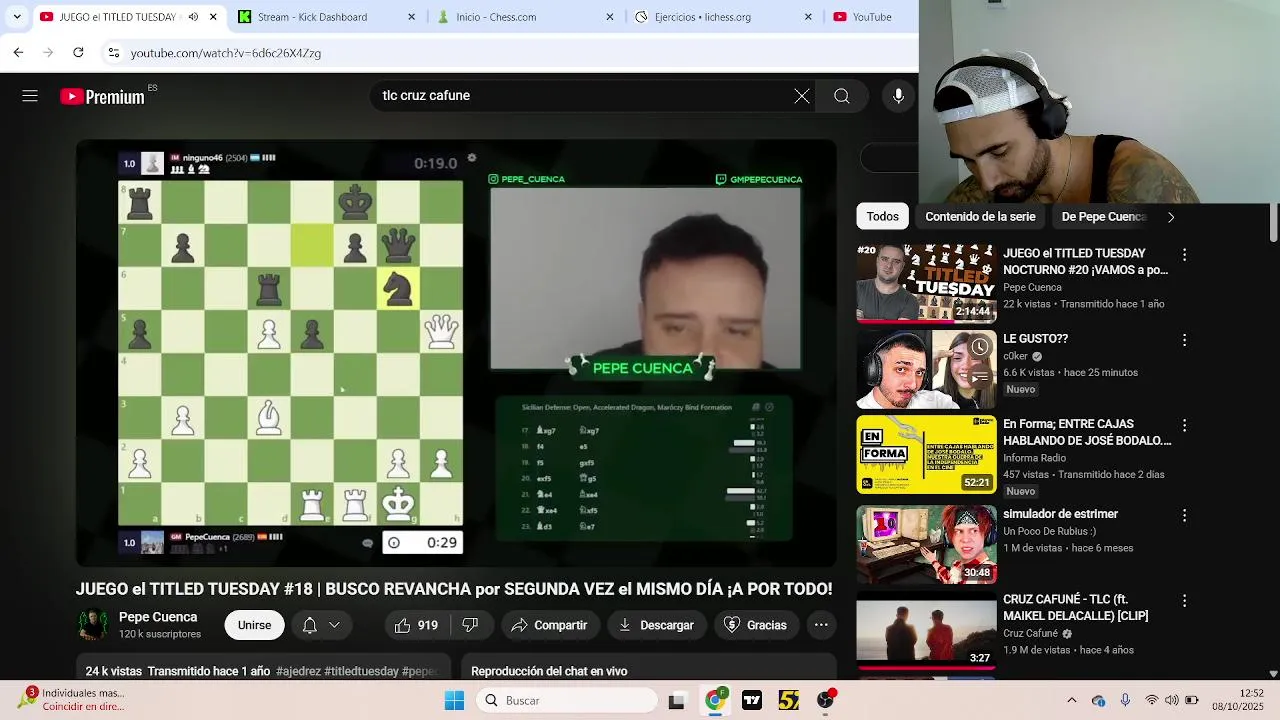1280x720 pixels.
Task: Switch to the YouTube tab
Action: click(871, 17)
